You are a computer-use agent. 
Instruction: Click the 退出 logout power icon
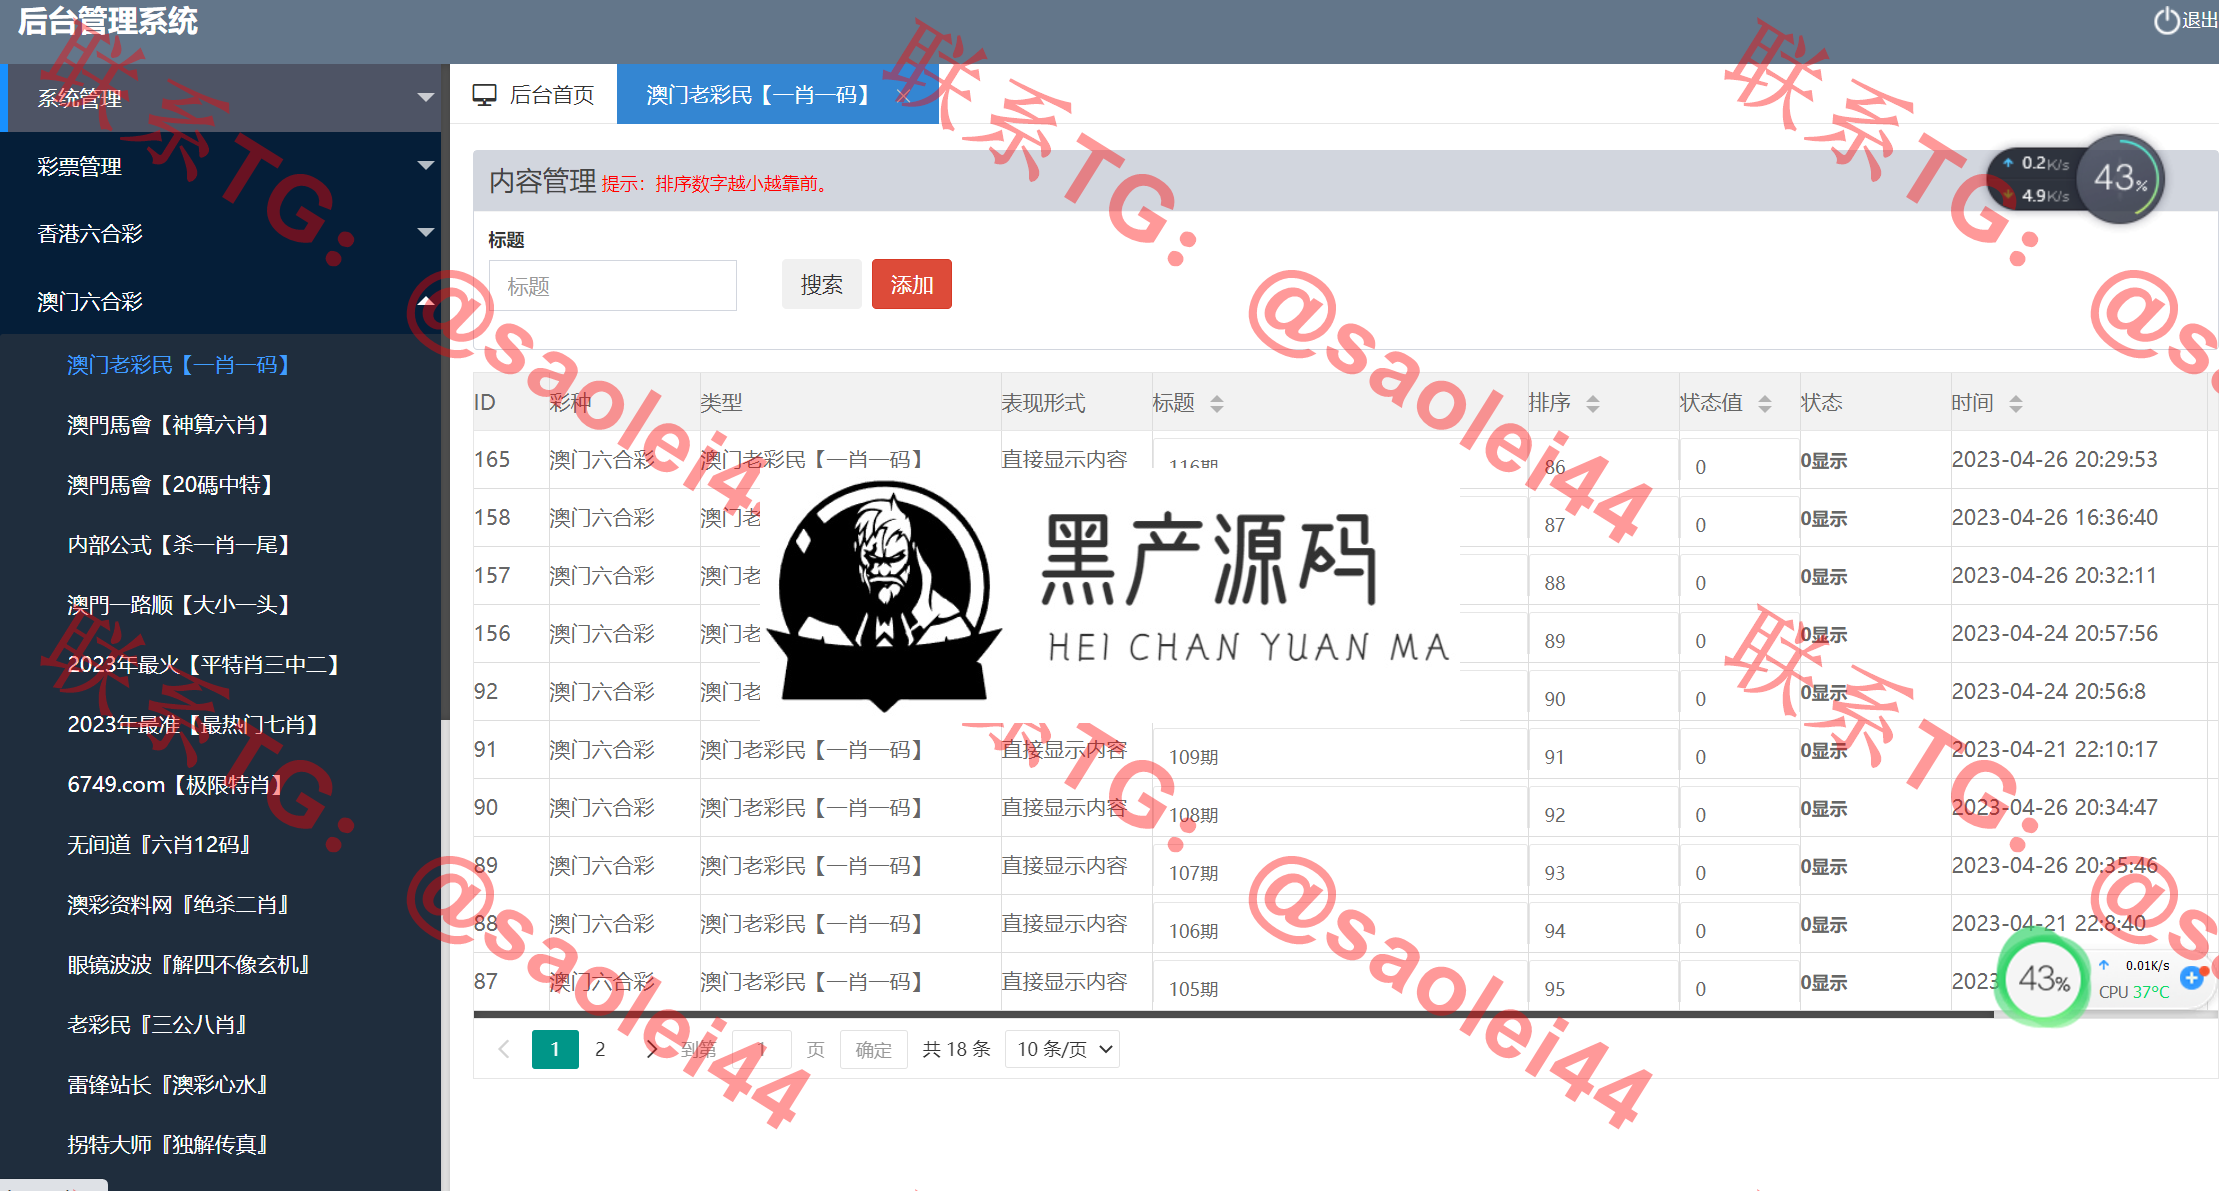click(x=2165, y=21)
